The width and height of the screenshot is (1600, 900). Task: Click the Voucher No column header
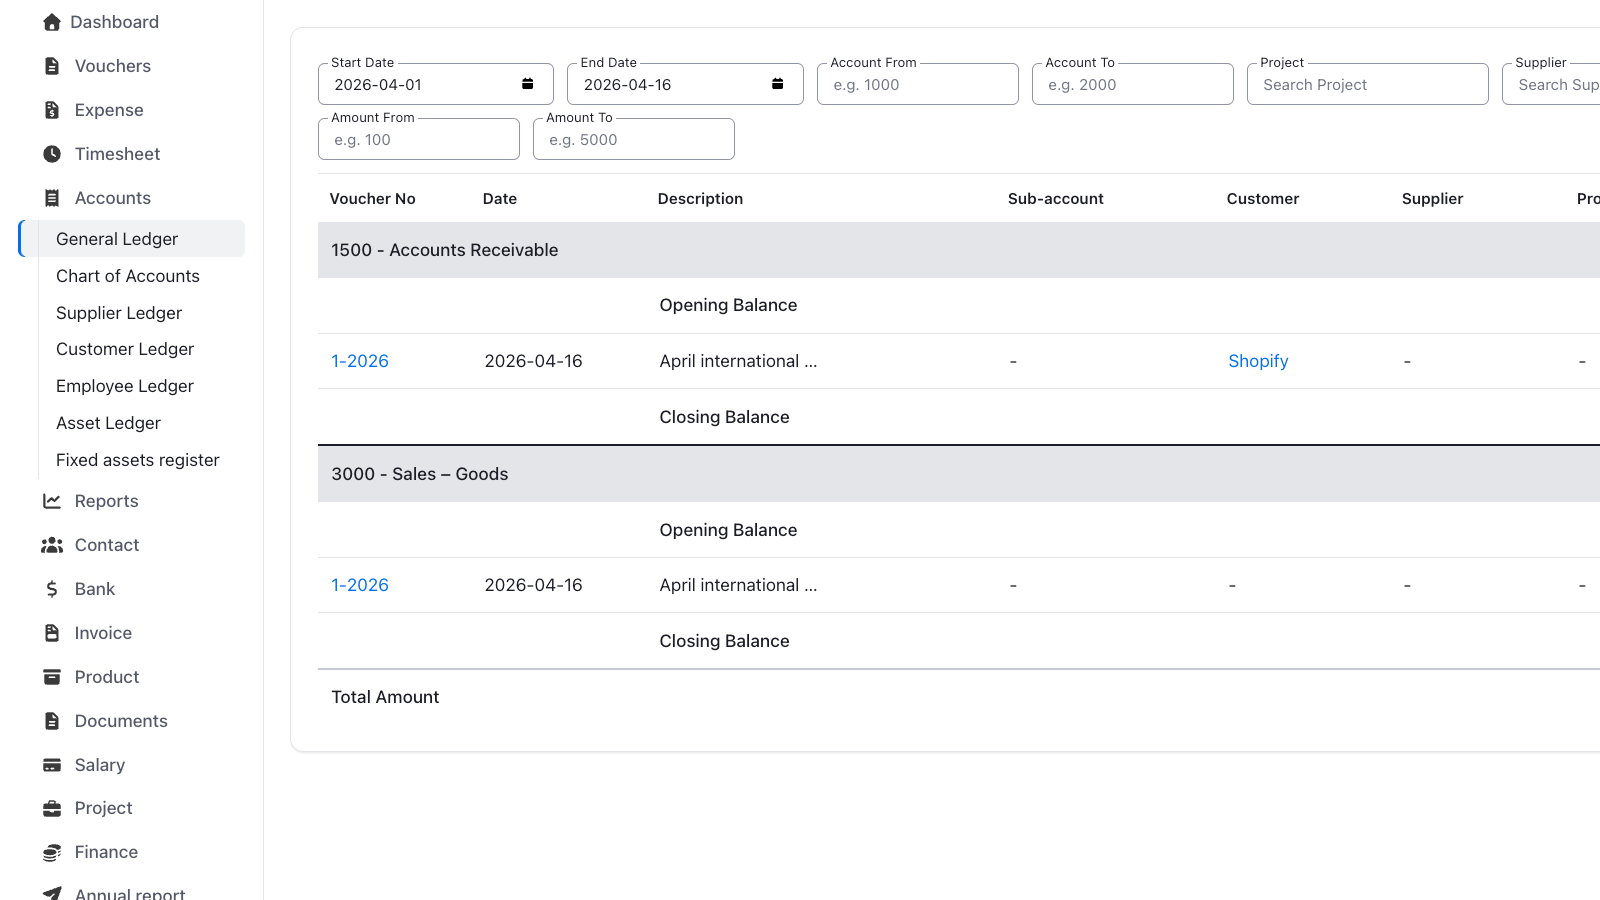tap(372, 199)
